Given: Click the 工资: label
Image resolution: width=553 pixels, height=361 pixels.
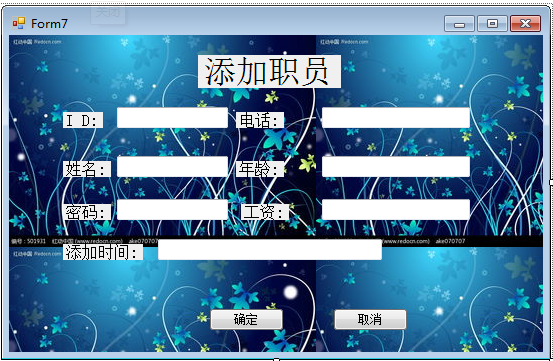Looking at the screenshot, I should 265,212.
